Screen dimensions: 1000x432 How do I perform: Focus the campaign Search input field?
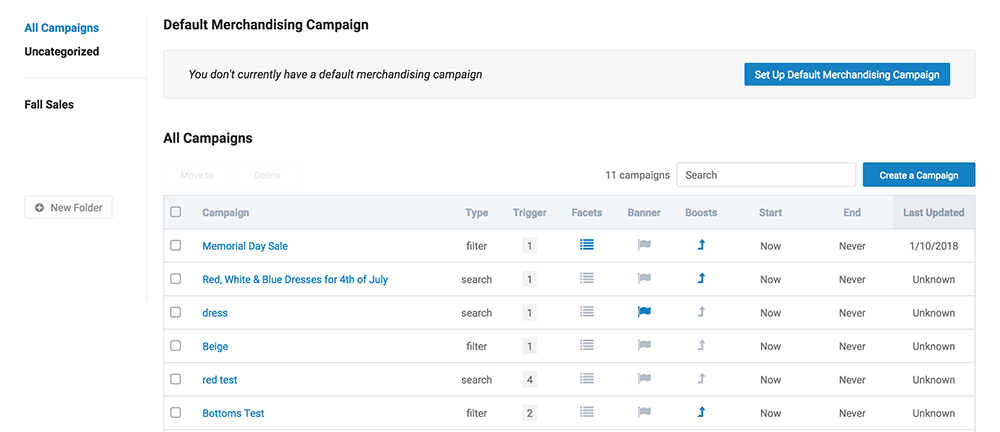(x=765, y=175)
